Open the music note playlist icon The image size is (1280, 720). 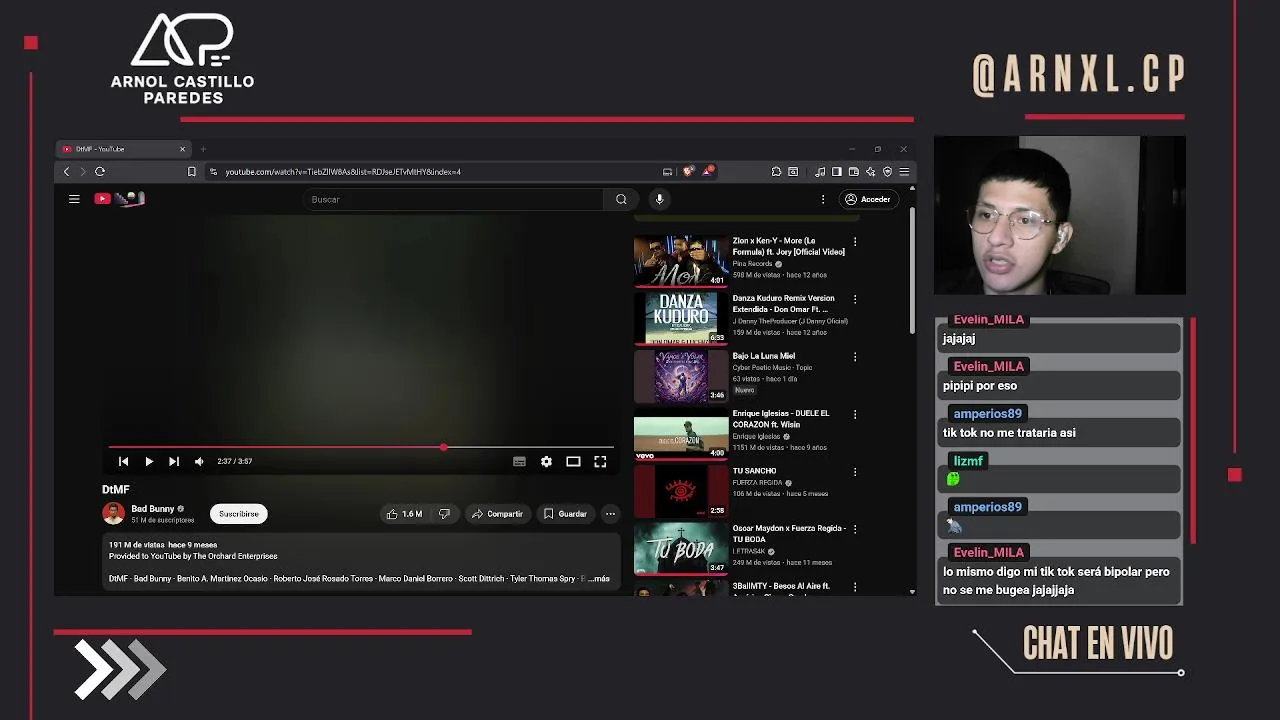[x=820, y=172]
